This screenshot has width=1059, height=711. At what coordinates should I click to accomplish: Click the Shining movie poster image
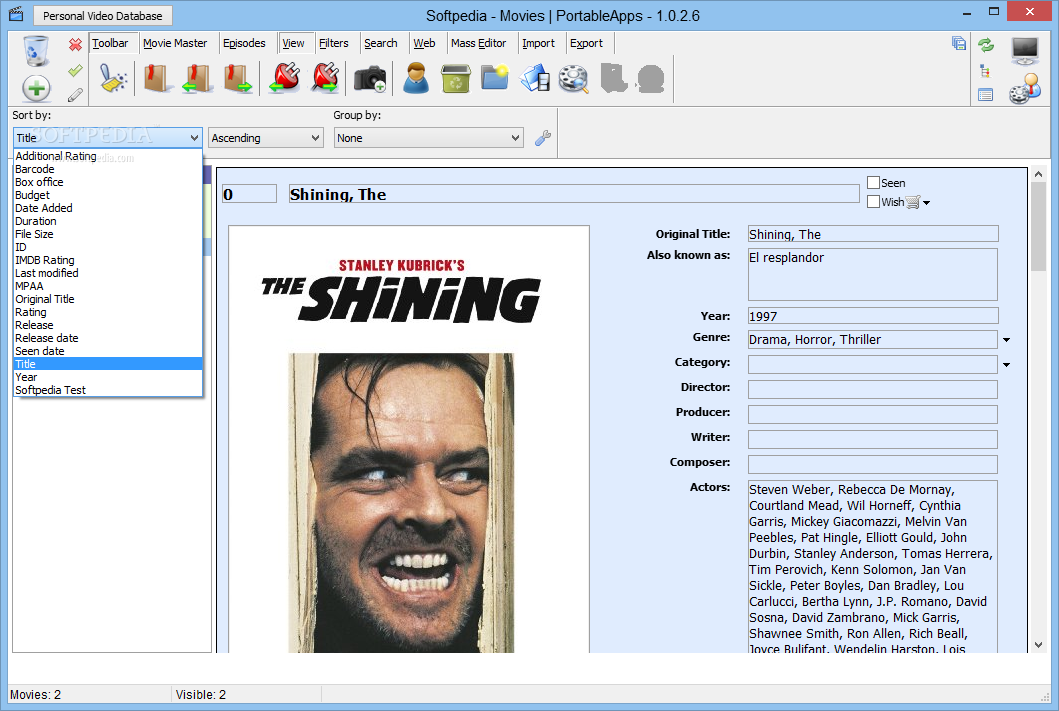point(409,440)
